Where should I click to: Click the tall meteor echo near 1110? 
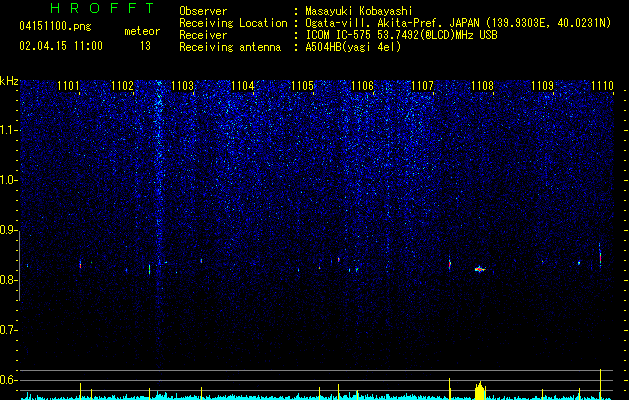600,256
